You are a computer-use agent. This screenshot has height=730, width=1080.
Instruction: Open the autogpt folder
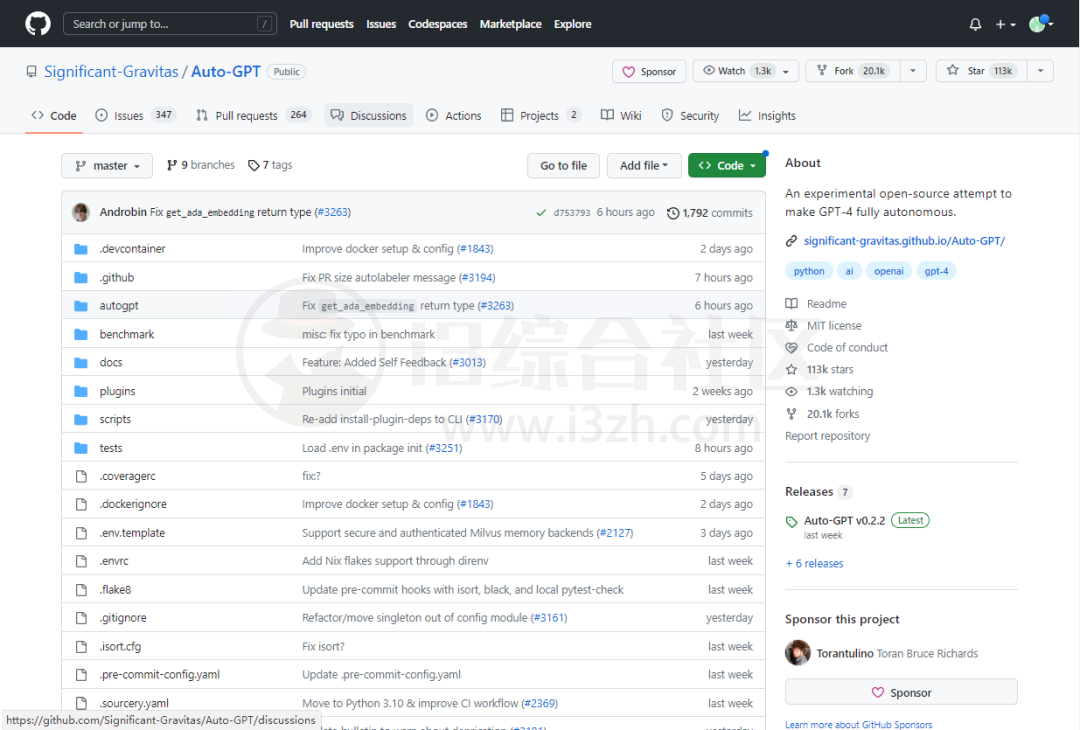[x=118, y=306]
